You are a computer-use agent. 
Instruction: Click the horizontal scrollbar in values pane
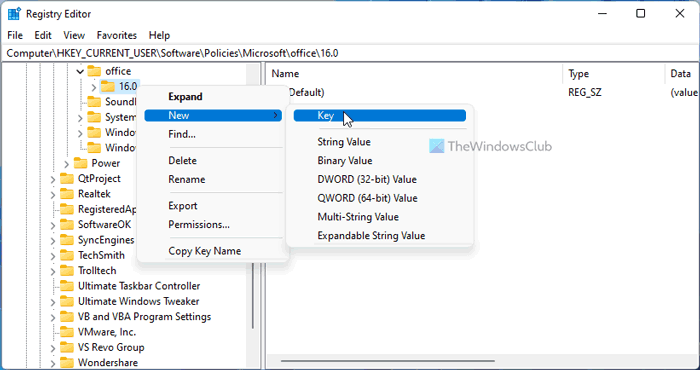[x=388, y=361]
